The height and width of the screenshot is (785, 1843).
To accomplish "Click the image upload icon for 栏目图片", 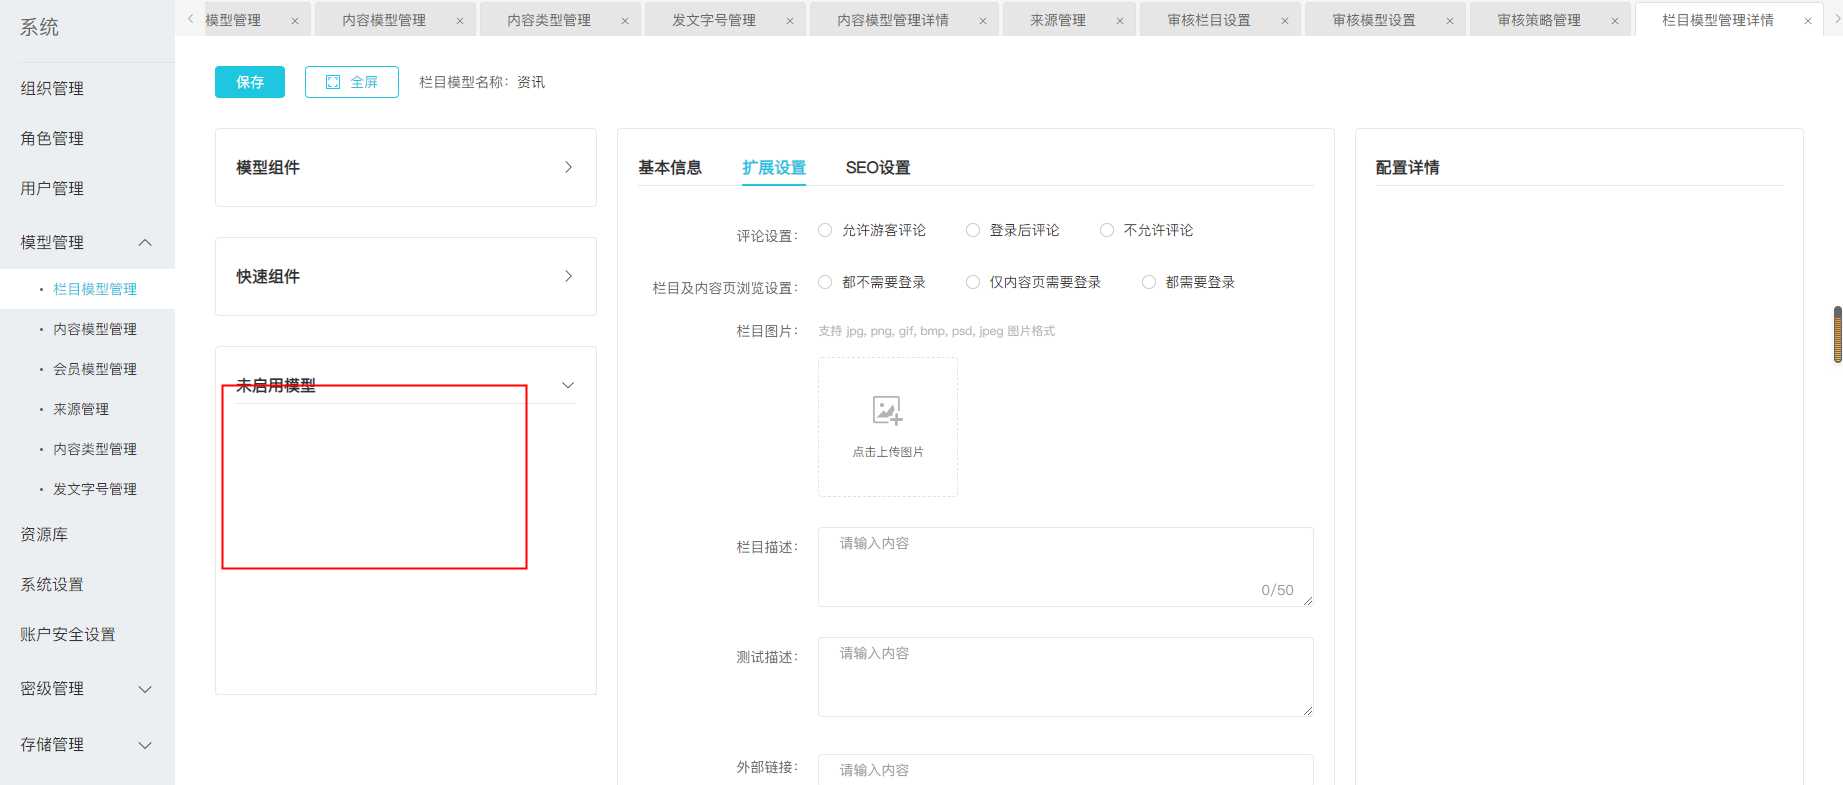I will (887, 411).
